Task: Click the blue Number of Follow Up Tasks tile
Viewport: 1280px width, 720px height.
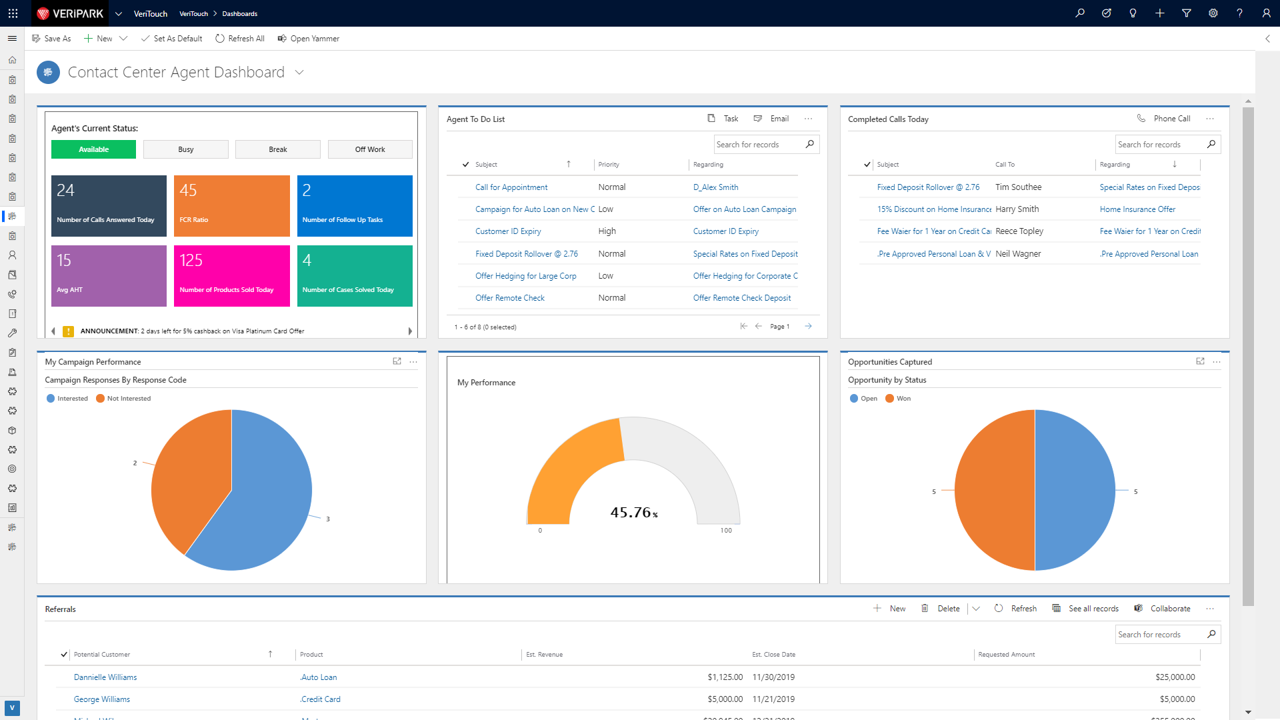Action: (354, 205)
